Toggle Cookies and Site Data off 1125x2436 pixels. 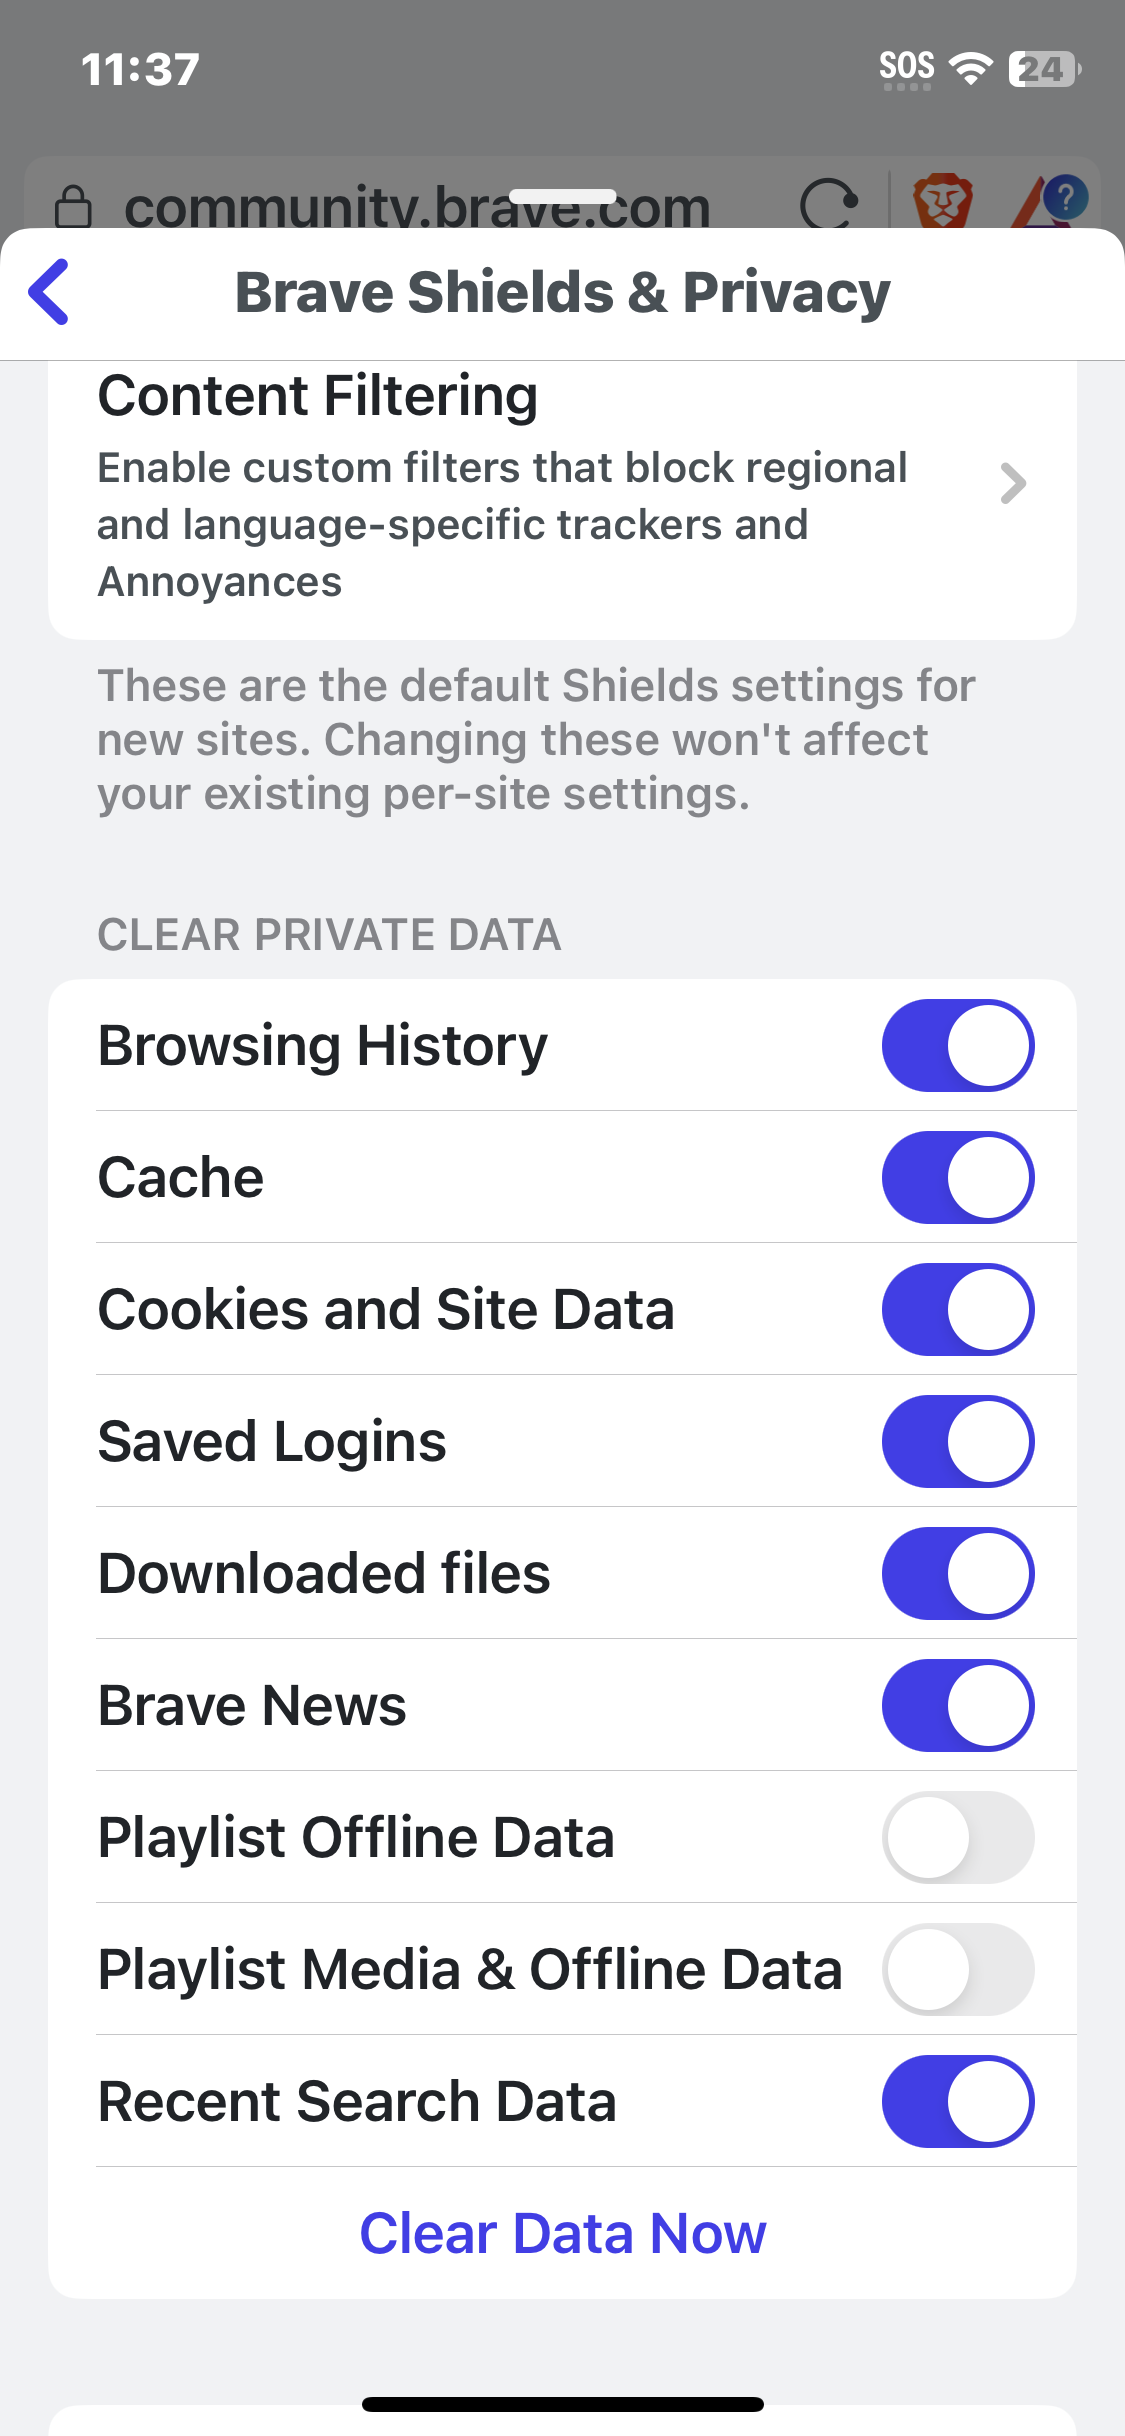pos(957,1309)
